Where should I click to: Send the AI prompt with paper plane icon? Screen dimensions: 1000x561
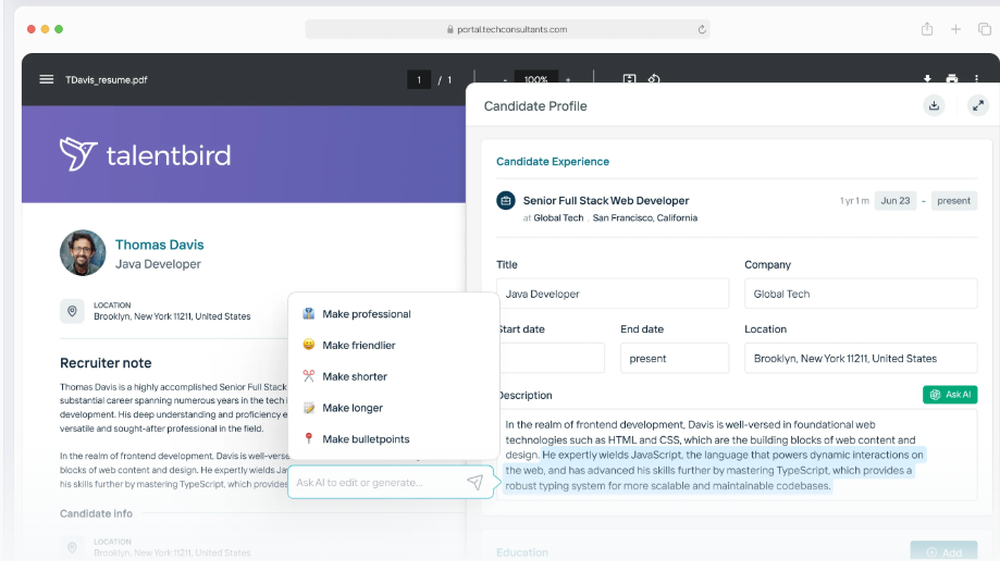click(474, 483)
